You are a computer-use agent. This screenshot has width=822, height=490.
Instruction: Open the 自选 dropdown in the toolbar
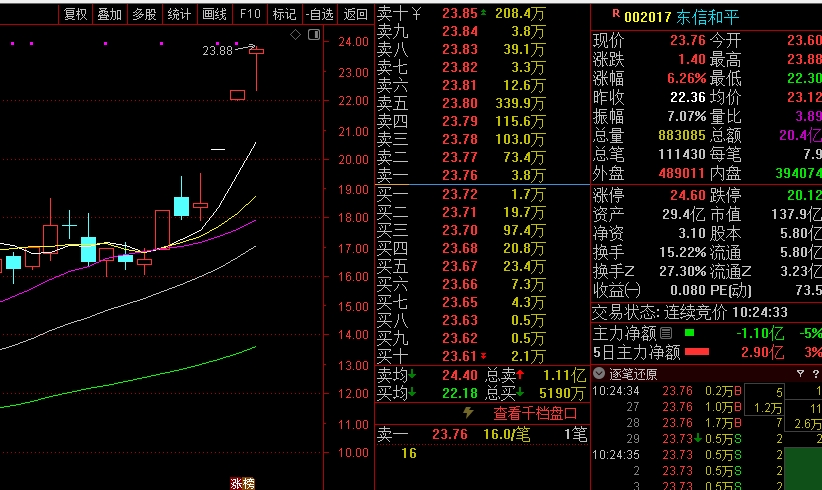click(x=319, y=14)
